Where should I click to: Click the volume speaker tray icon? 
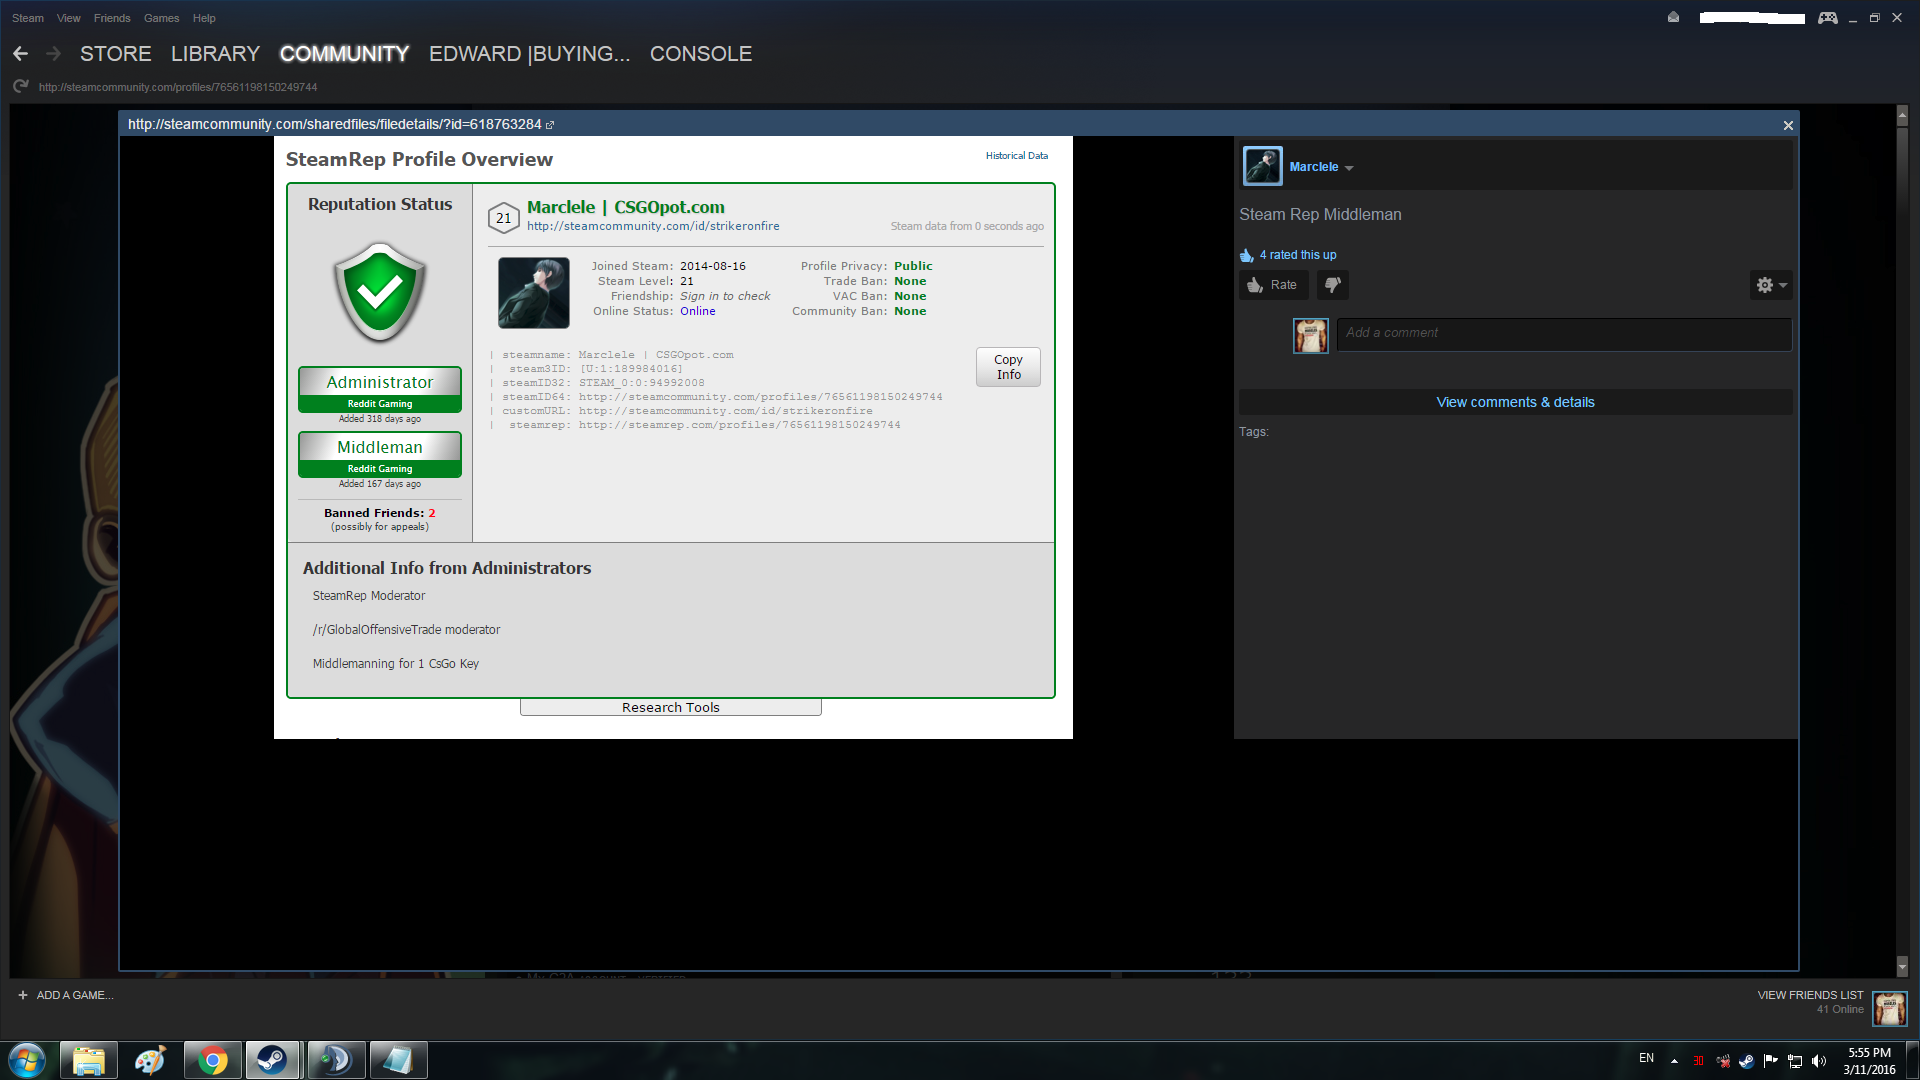coord(1819,1061)
